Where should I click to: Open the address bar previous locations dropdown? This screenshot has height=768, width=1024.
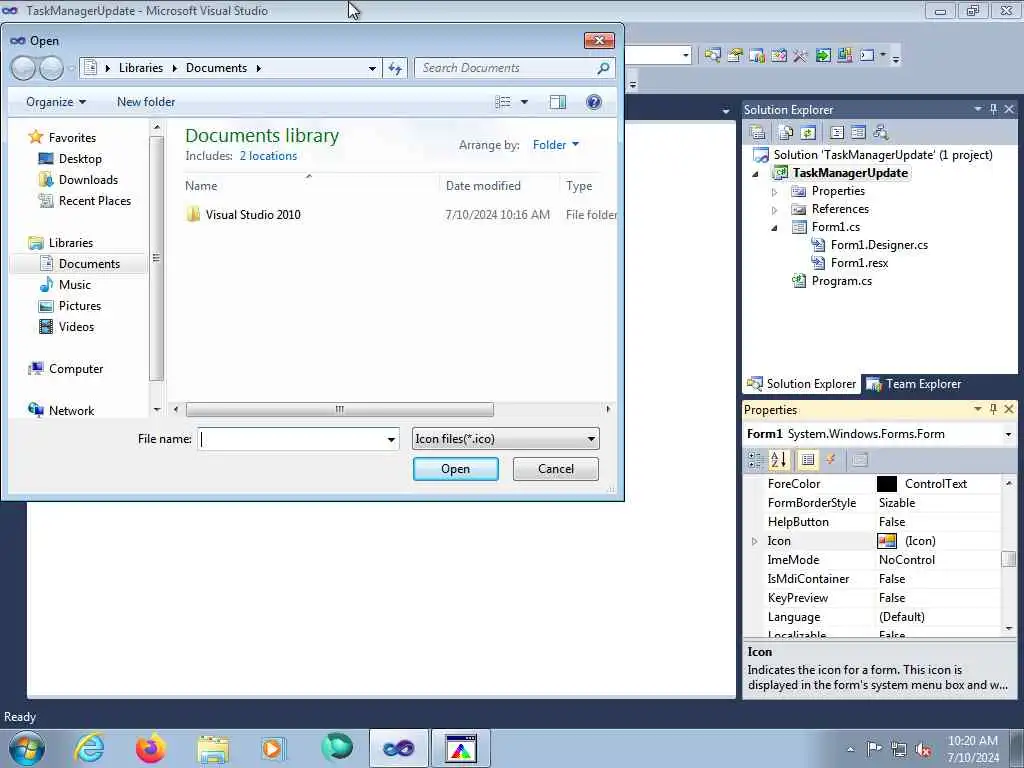(x=372, y=68)
